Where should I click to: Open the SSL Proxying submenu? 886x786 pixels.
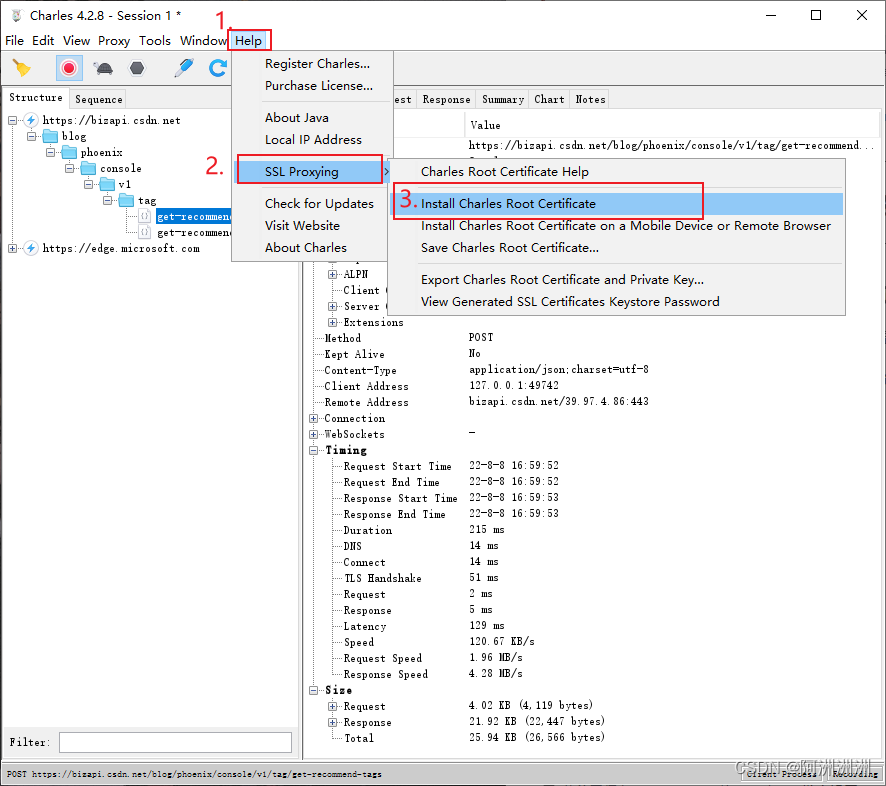310,172
